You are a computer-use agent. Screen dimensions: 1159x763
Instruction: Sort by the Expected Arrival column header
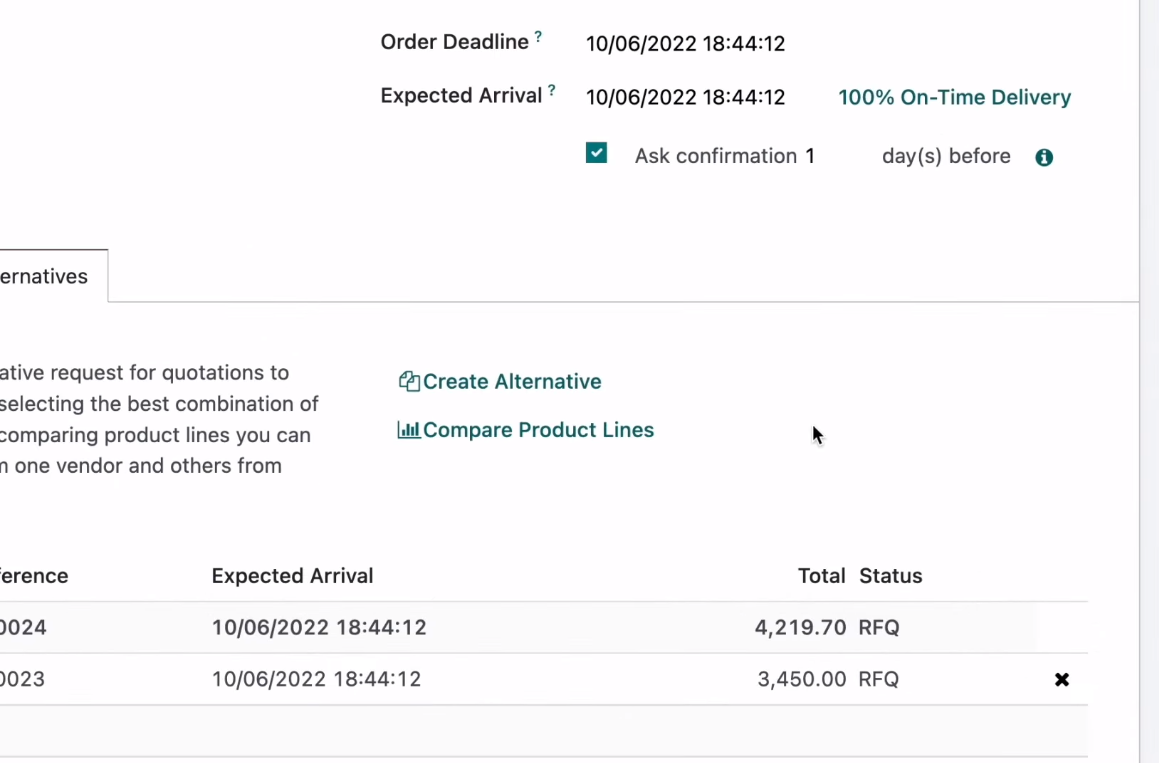[292, 576]
